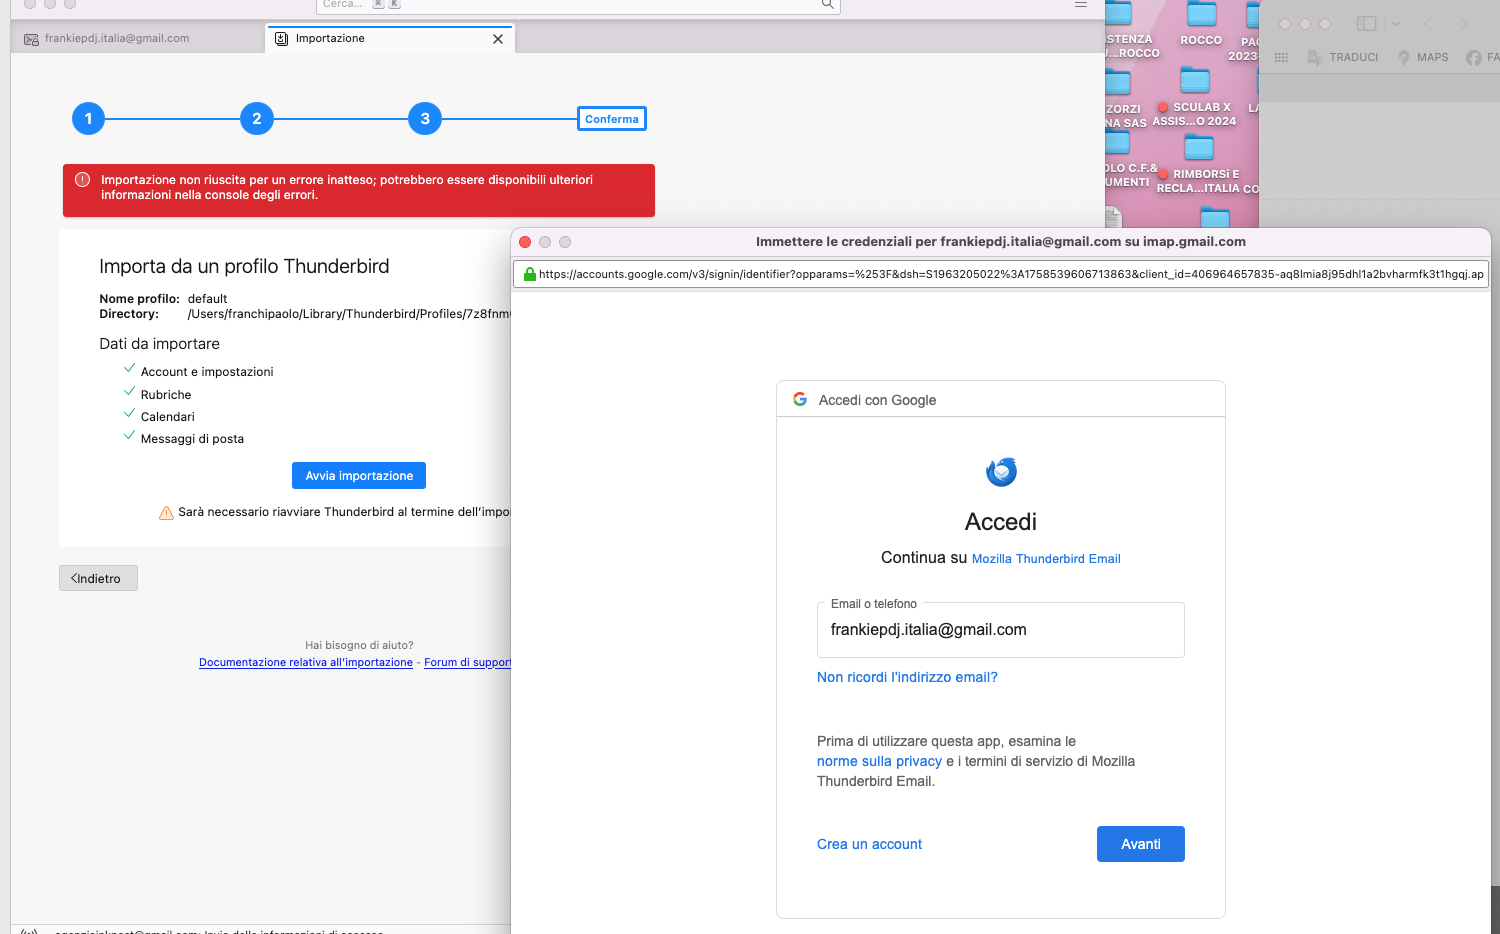Click the Avanti button in Google sign-in

1141,844
